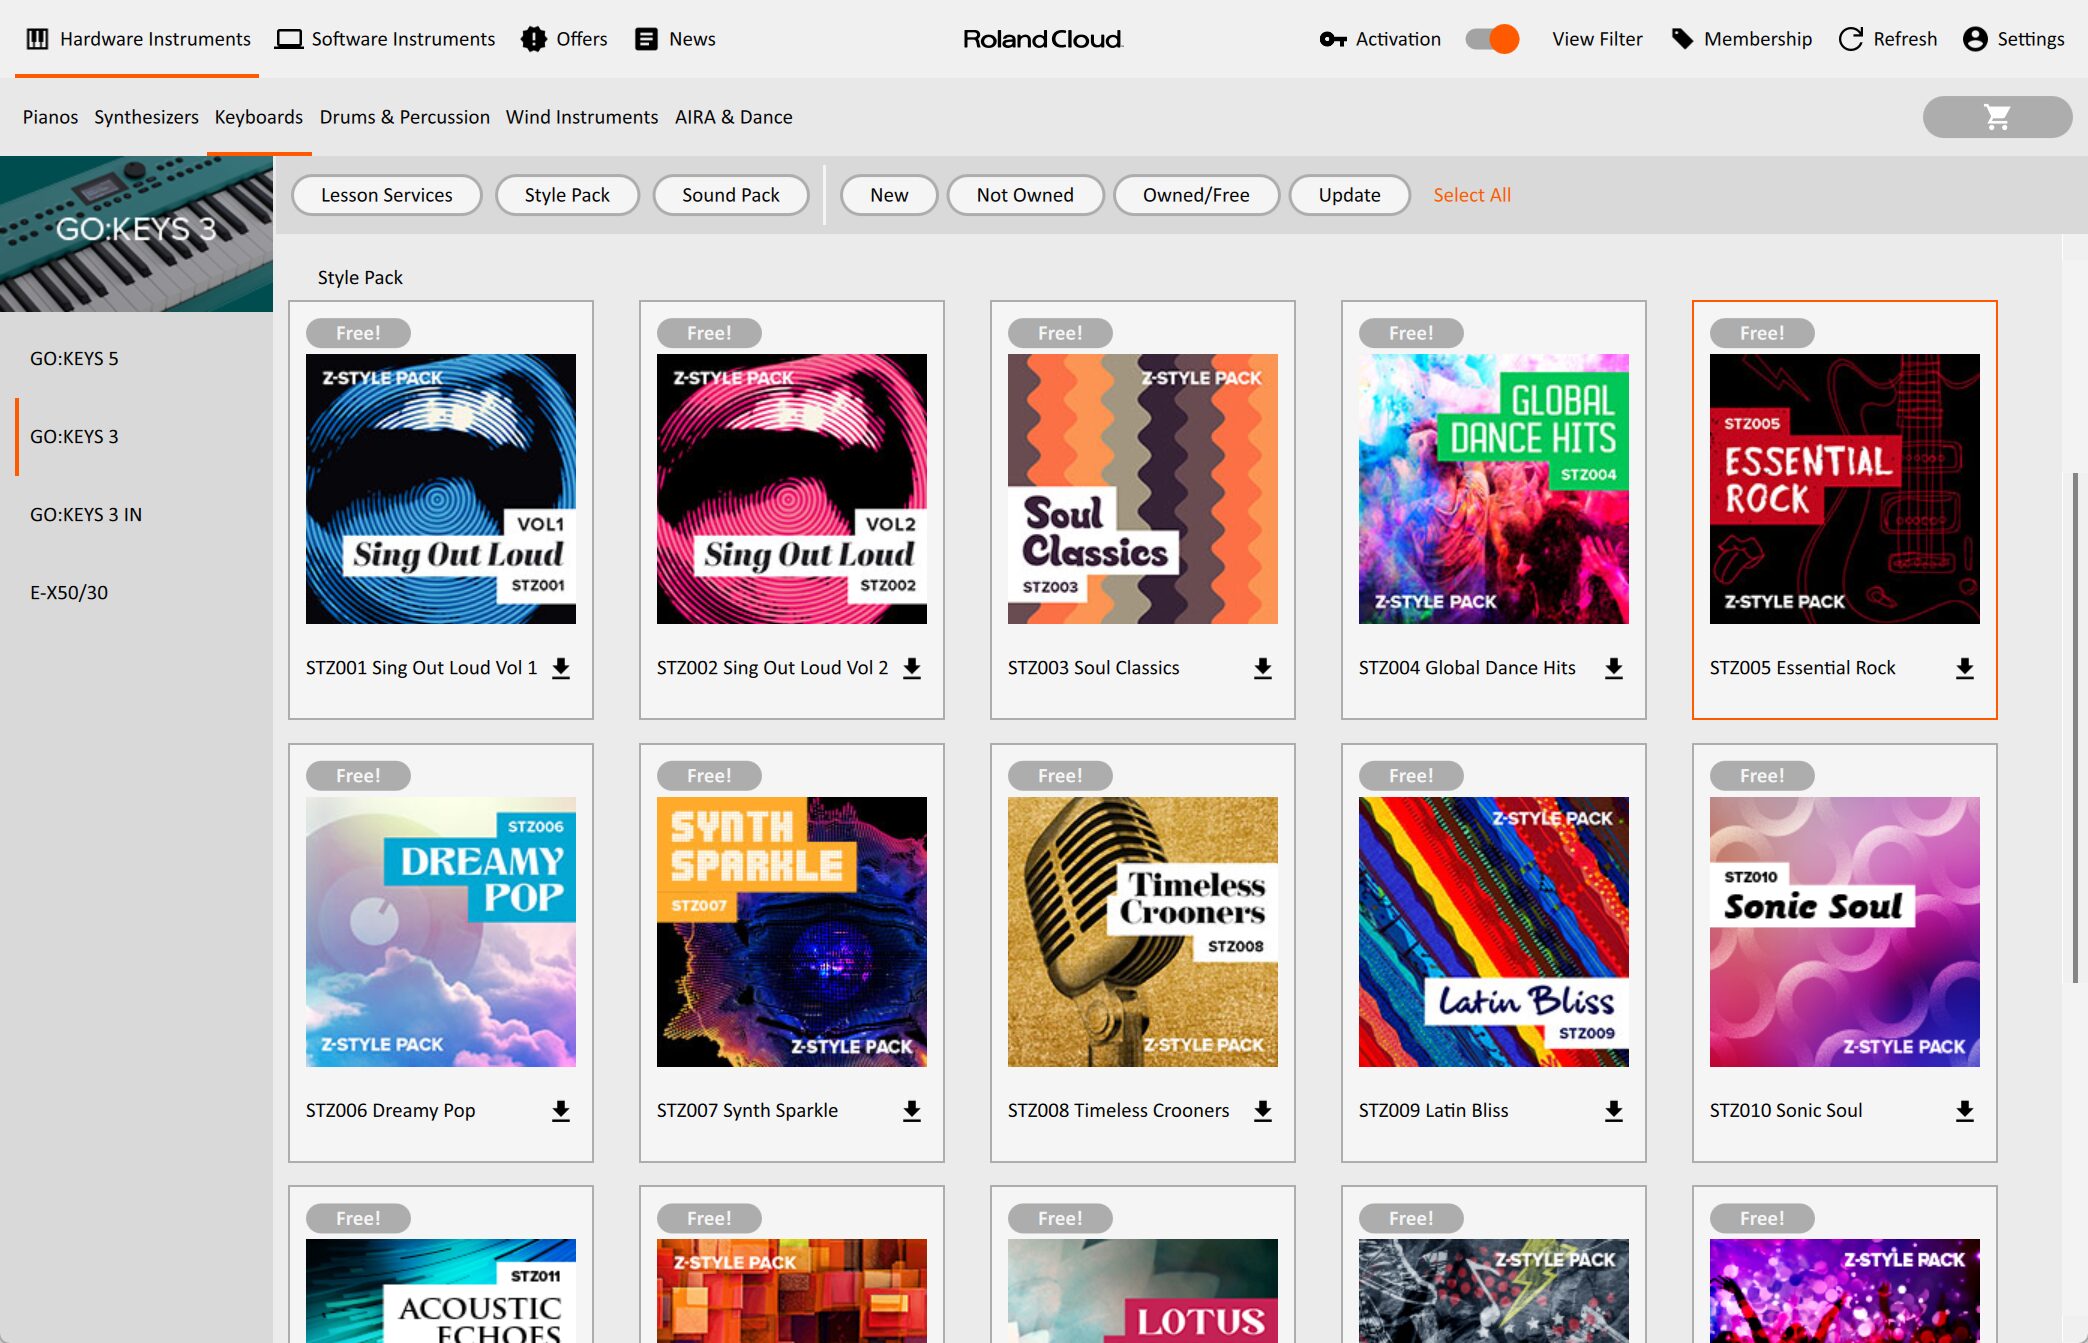Click the Hardware Instruments keyboard icon
This screenshot has height=1343, width=2088.
click(37, 39)
